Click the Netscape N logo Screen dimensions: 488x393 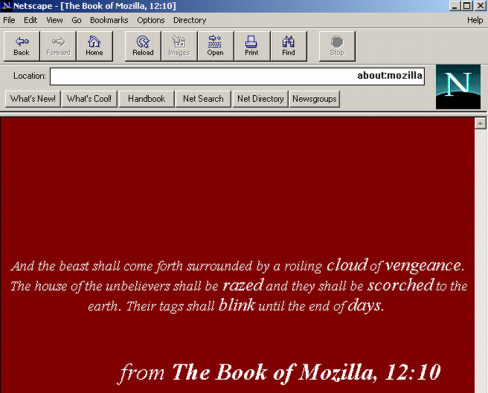point(458,87)
